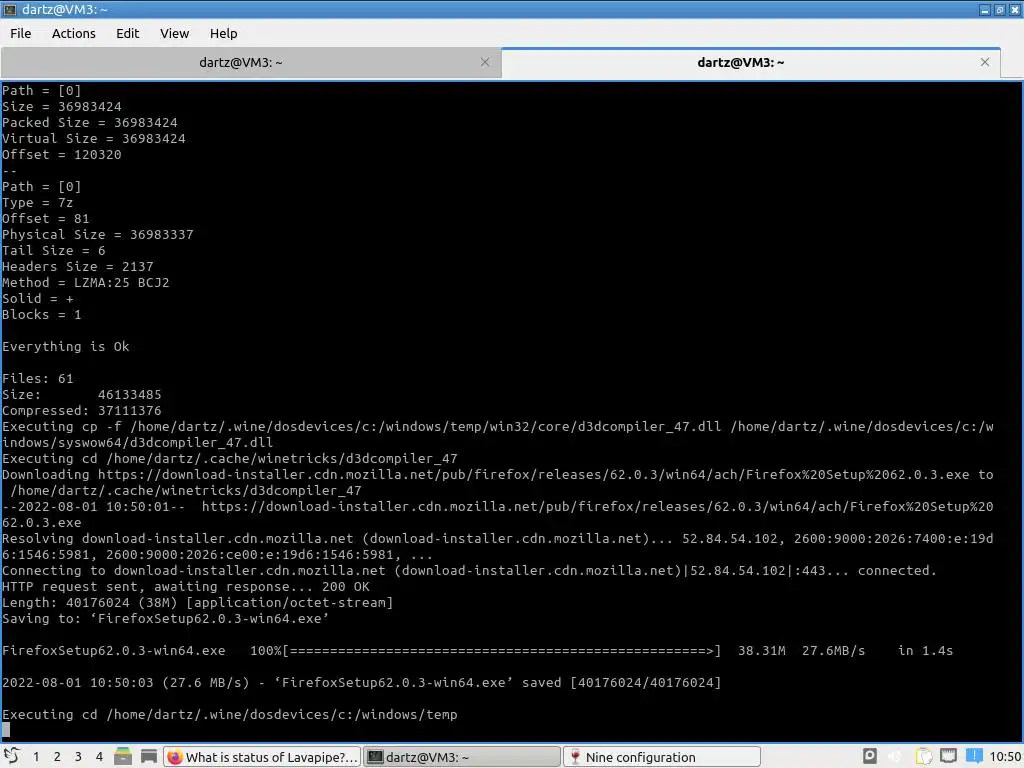The height and width of the screenshot is (768, 1024).
Task: Switch to workspace 4
Action: 99,757
